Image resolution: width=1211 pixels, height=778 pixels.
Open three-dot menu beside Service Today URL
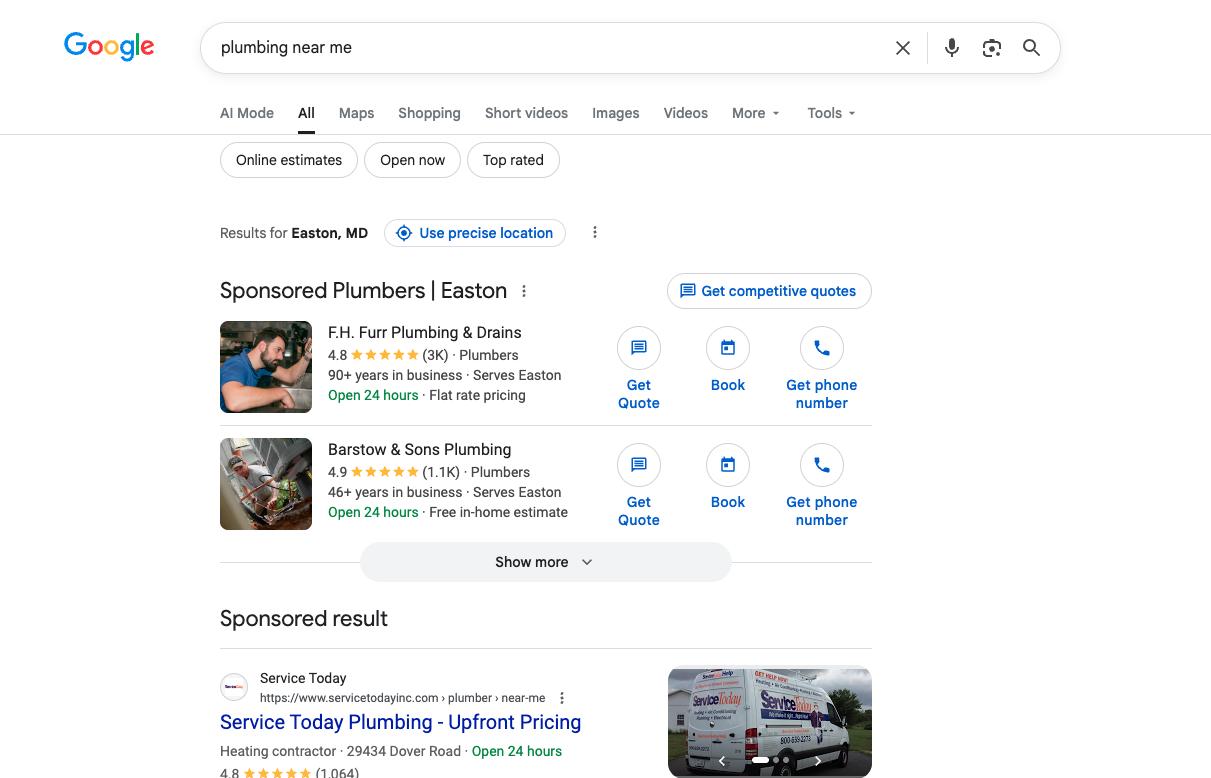(562, 698)
